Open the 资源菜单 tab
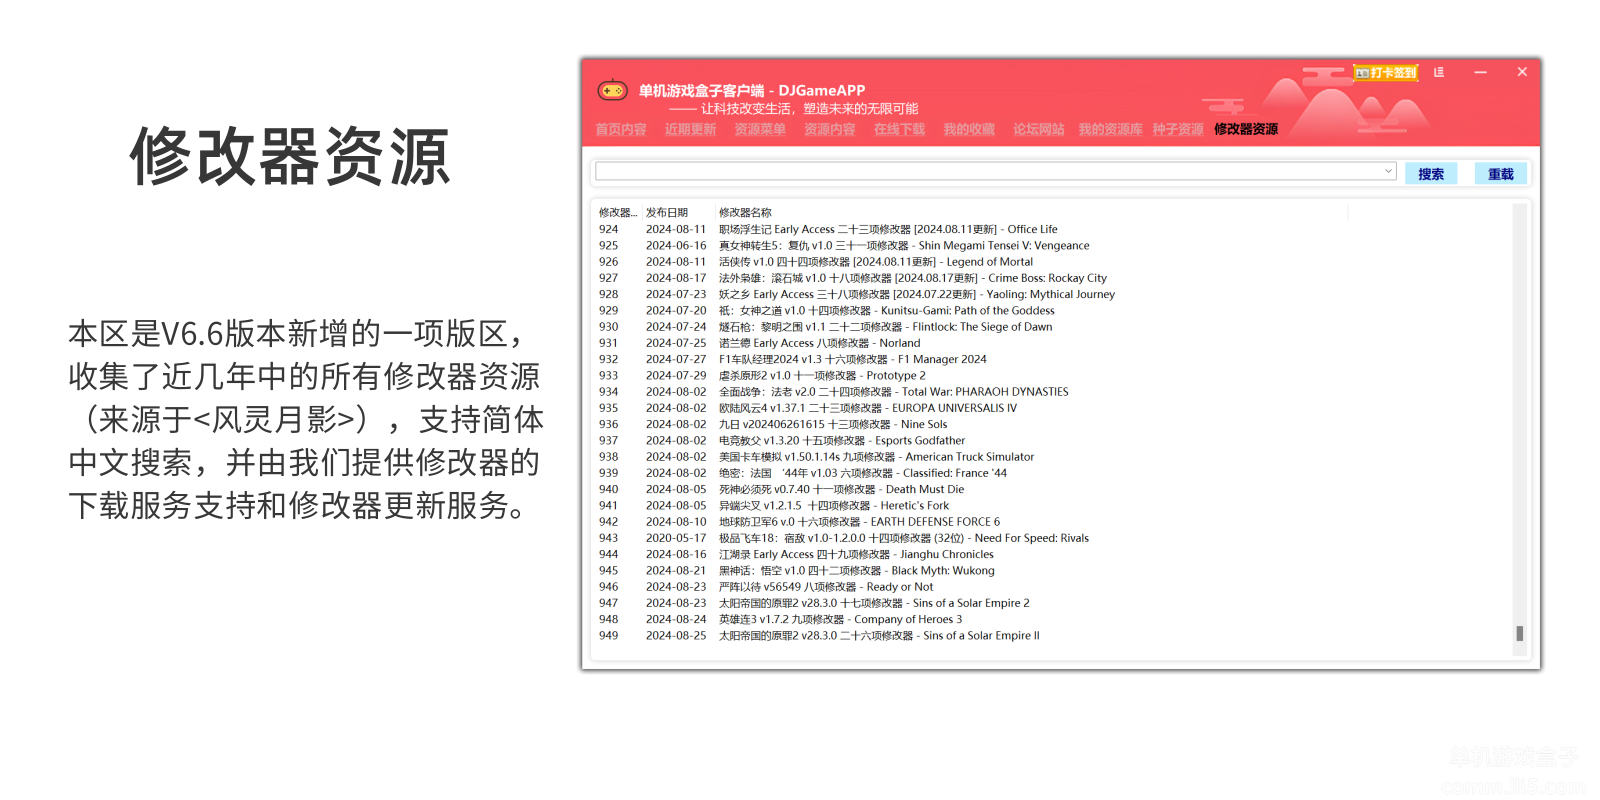1600x800 pixels. tap(760, 129)
